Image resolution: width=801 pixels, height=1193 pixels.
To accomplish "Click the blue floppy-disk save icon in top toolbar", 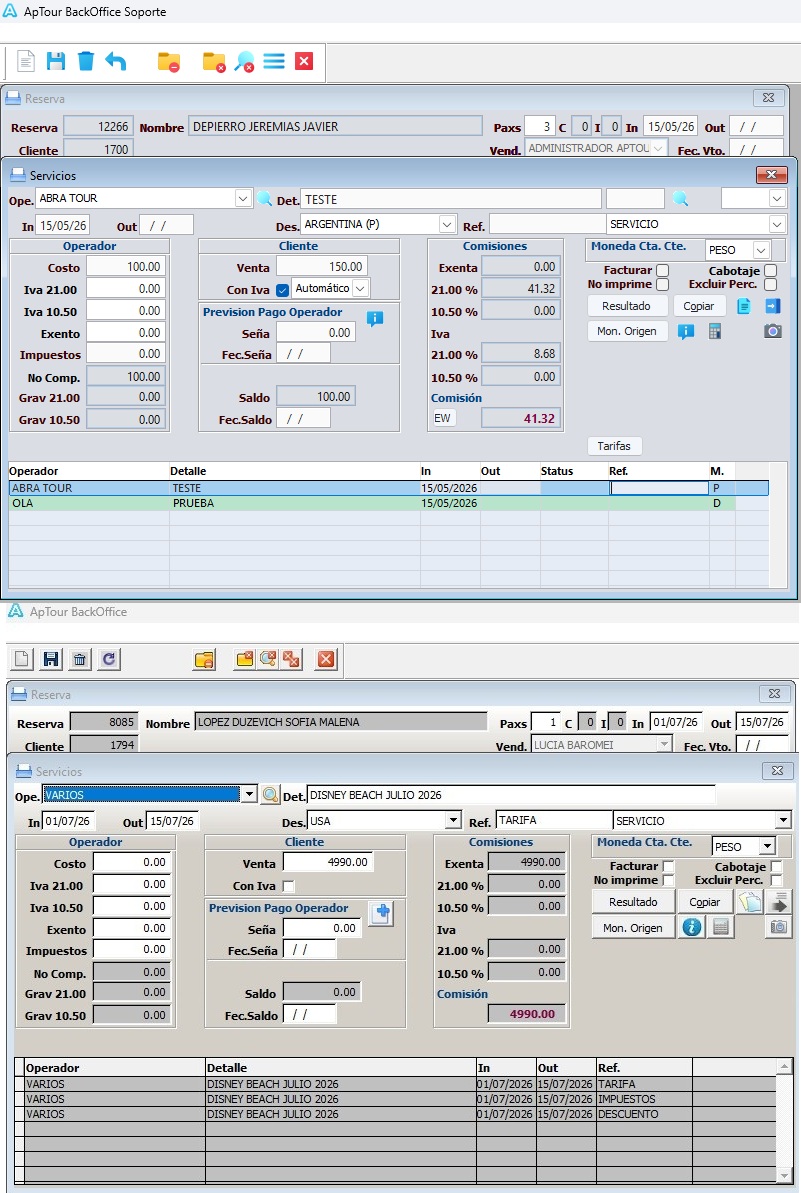I will tap(56, 62).
